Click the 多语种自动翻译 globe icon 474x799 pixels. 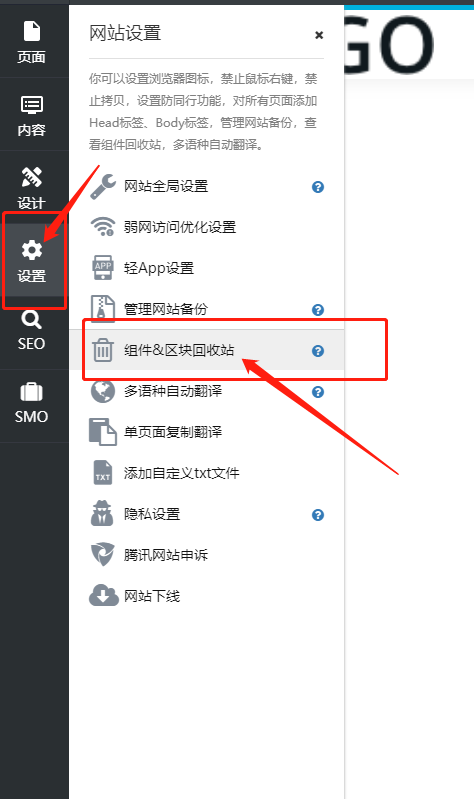[103, 391]
